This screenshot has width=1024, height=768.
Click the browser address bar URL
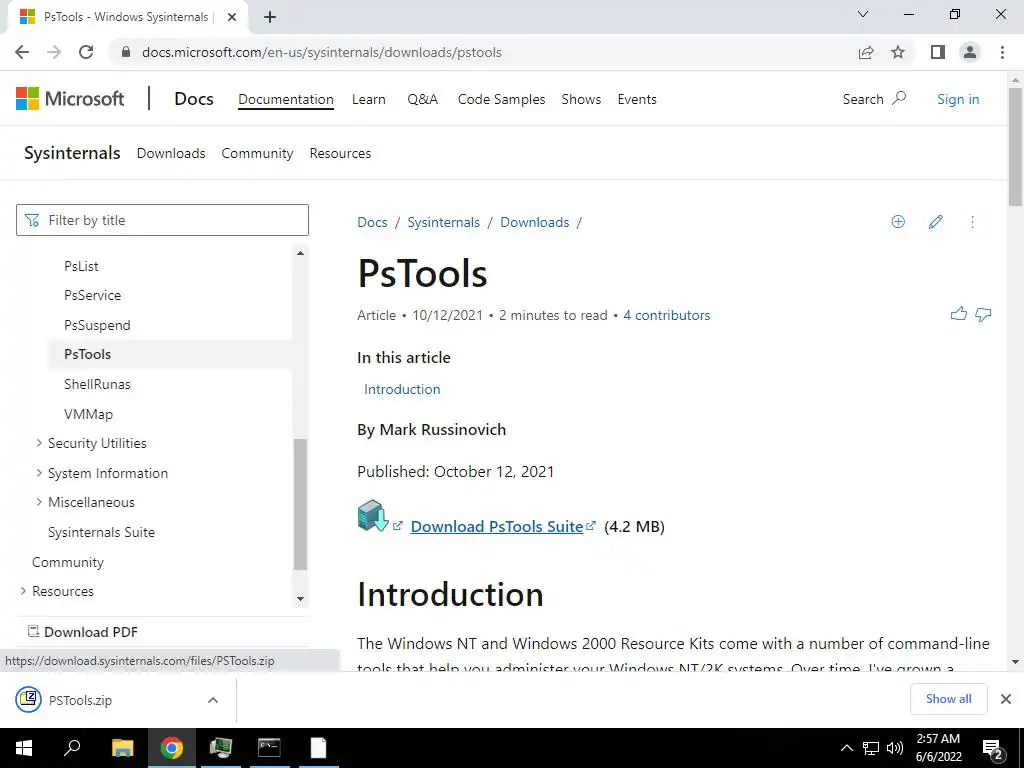tap(321, 52)
